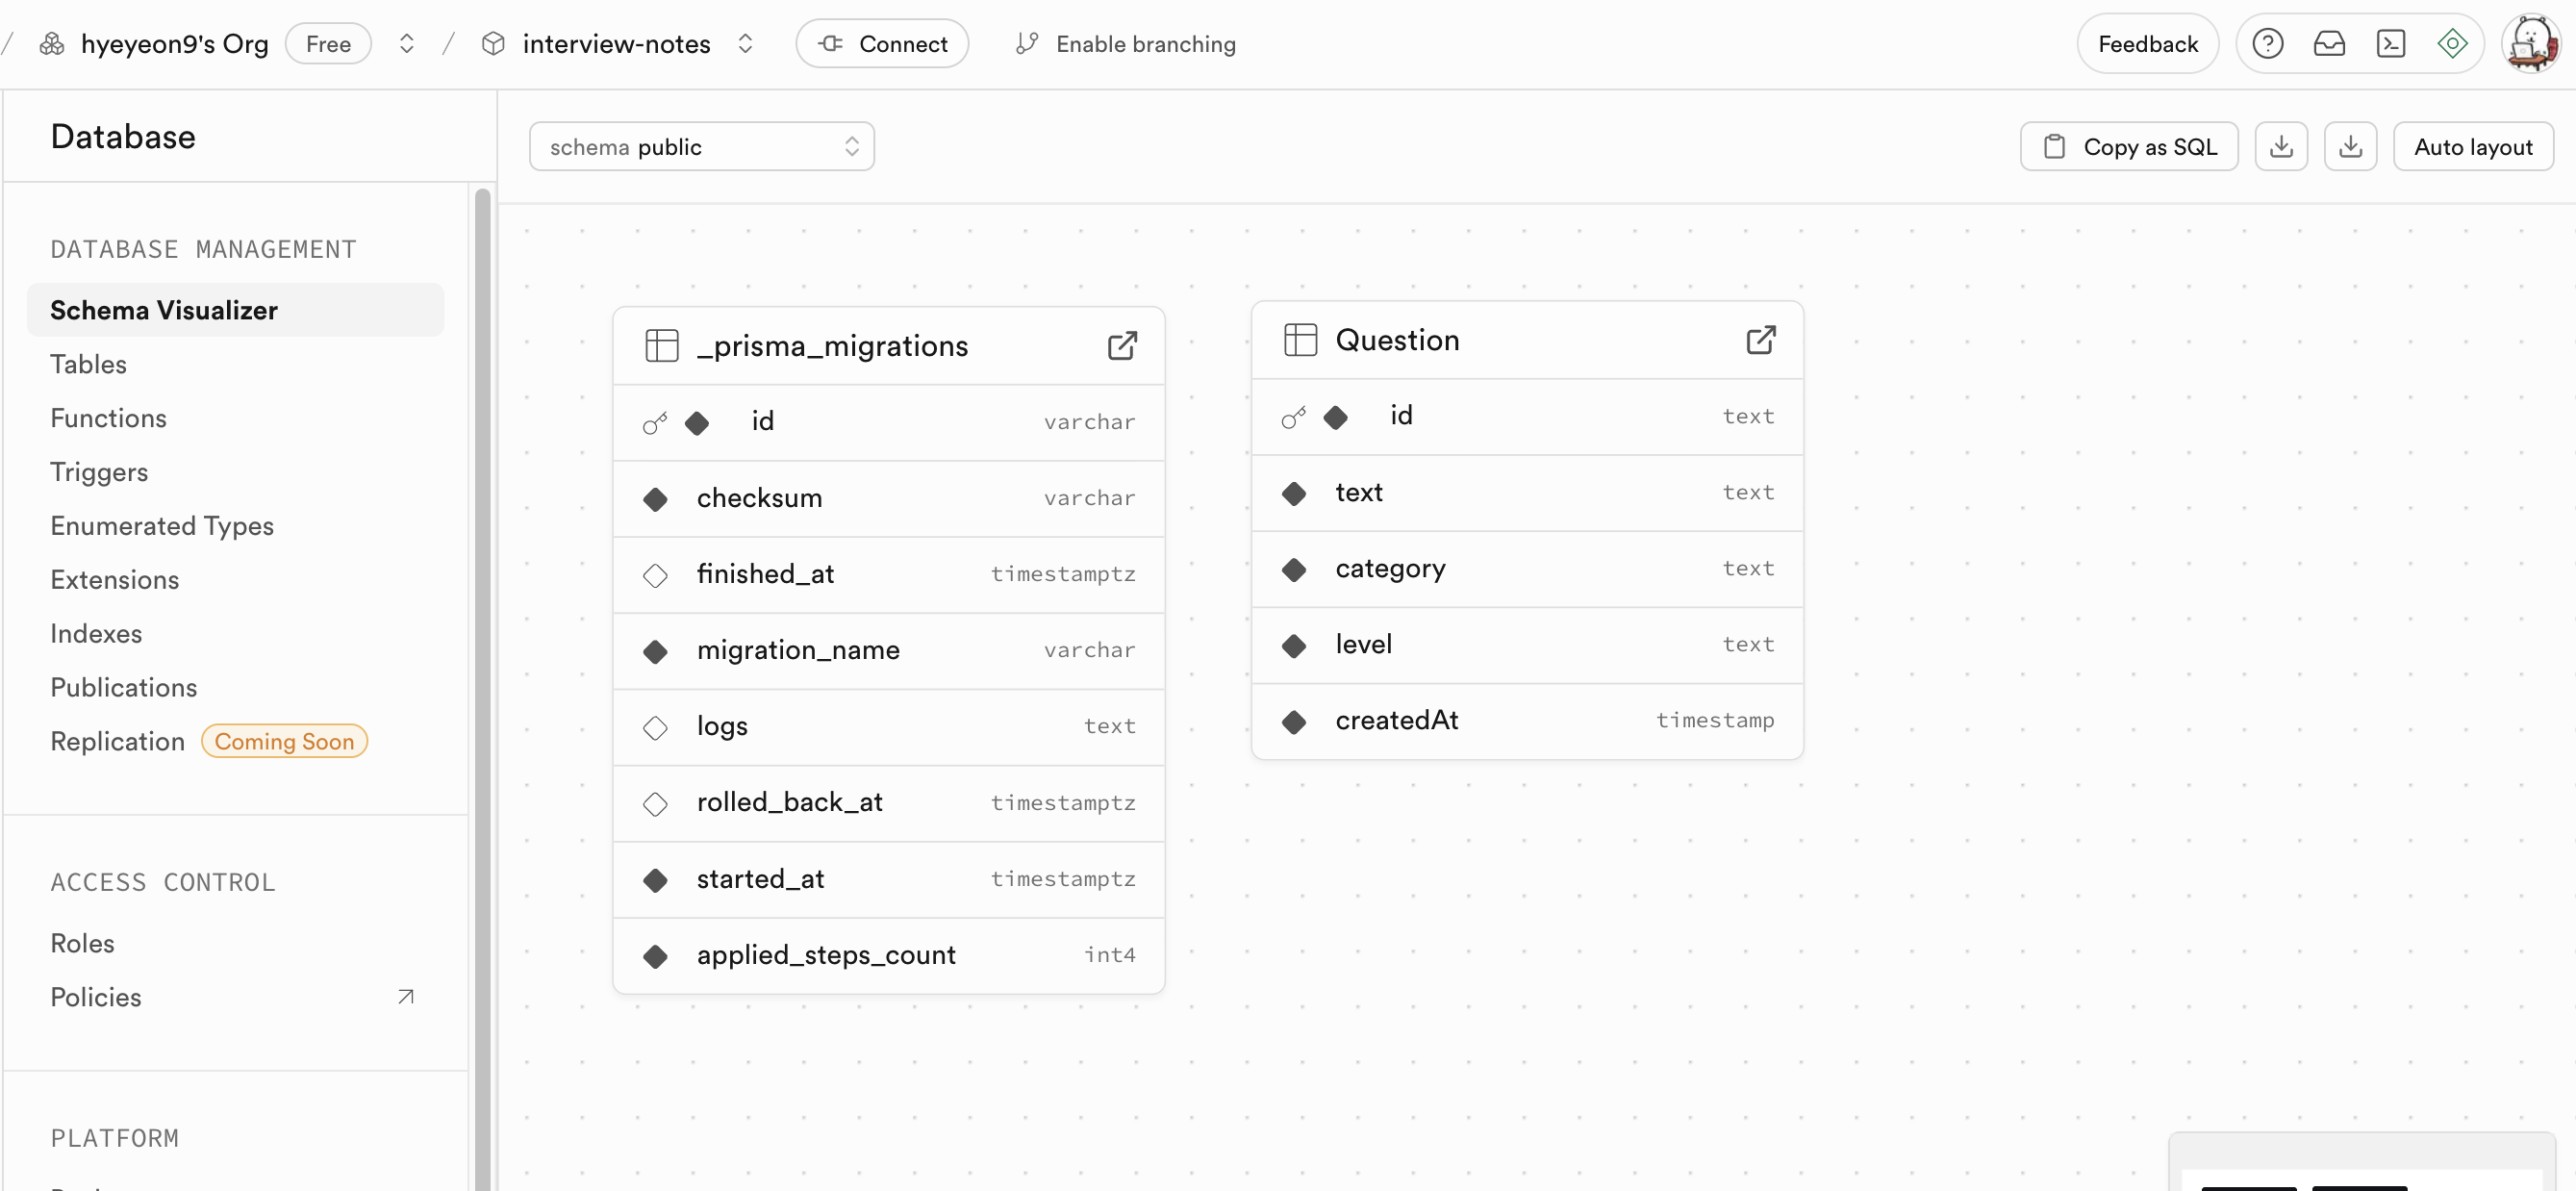Click the second download icon beside Auto layout

2350,147
